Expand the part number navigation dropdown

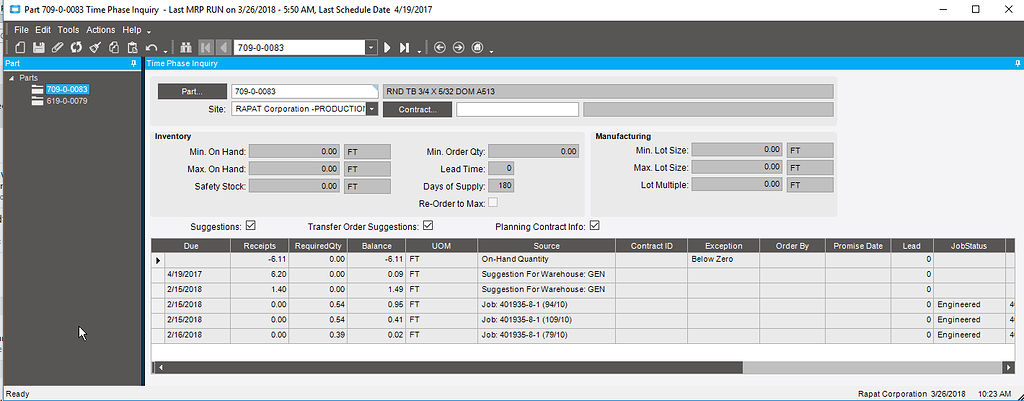click(x=372, y=47)
